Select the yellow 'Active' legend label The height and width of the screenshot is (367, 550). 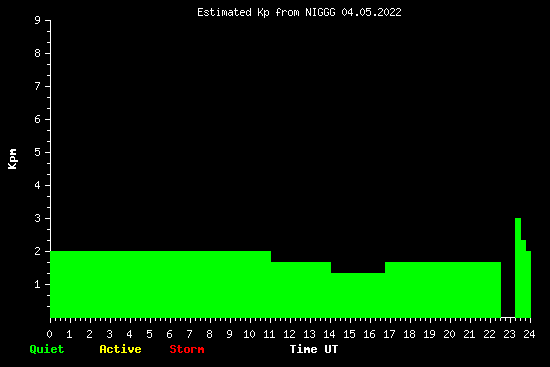[x=120, y=349]
